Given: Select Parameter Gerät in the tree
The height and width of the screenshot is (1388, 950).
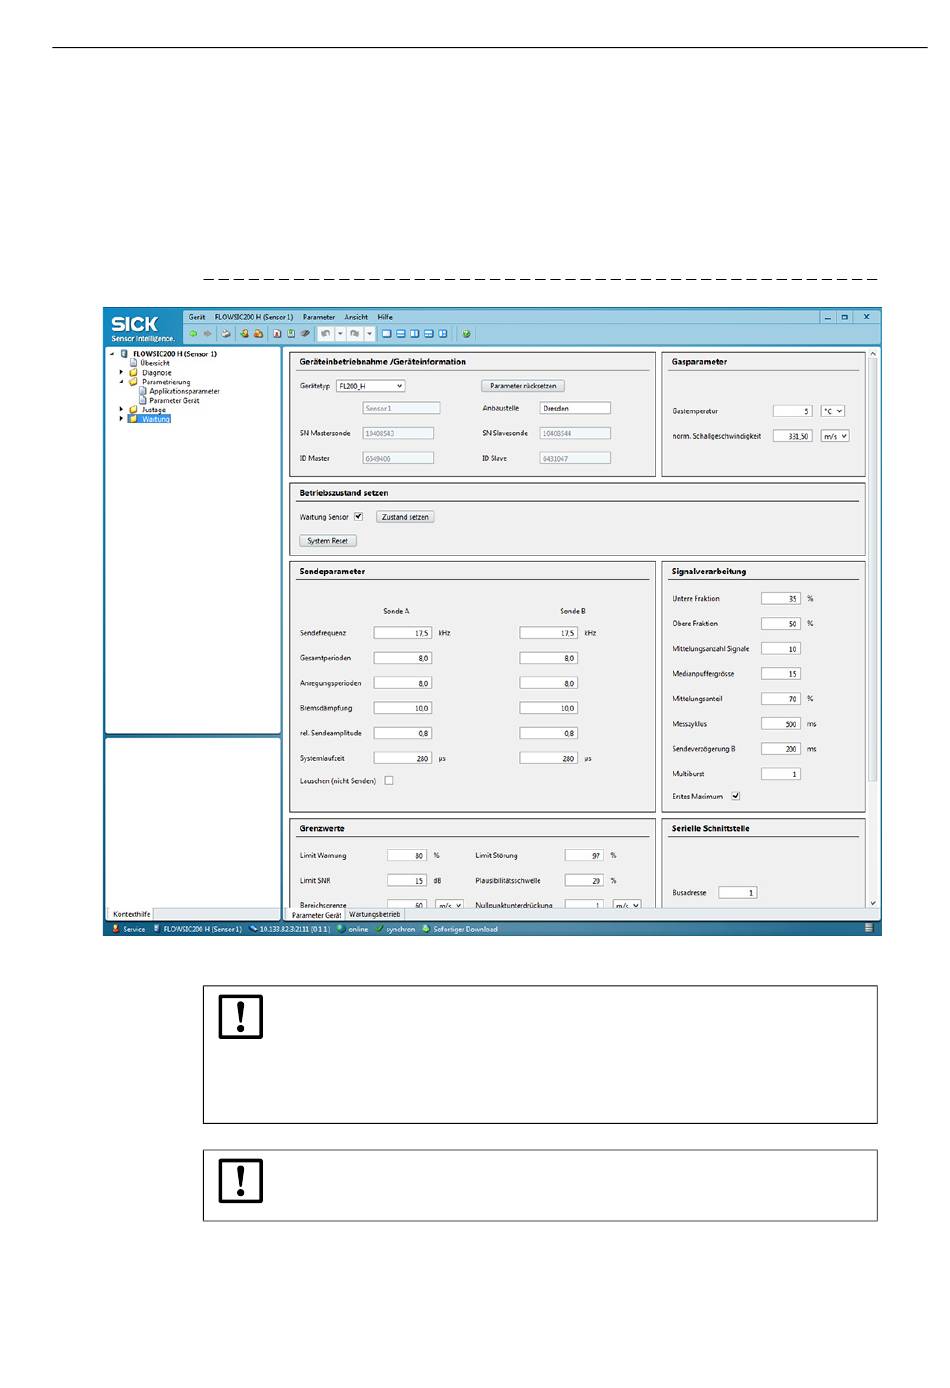Looking at the screenshot, I should tap(175, 401).
